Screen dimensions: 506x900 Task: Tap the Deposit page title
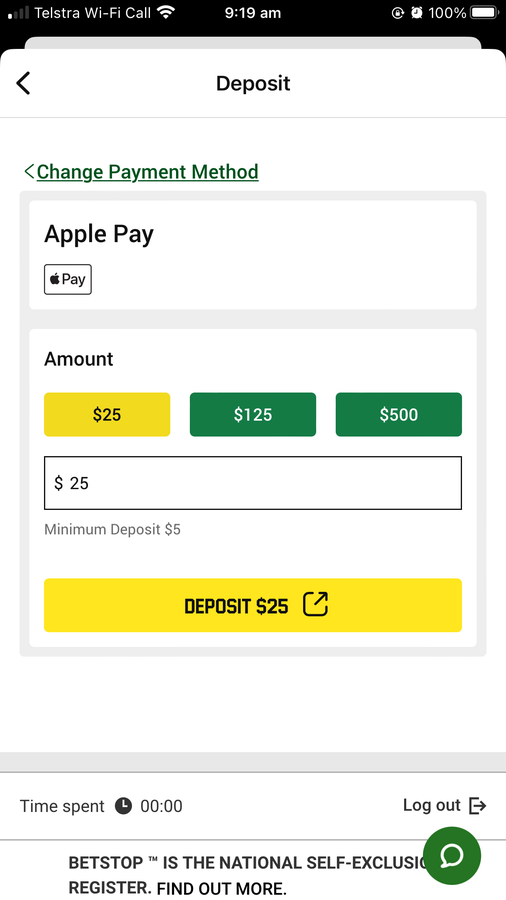pos(253,83)
